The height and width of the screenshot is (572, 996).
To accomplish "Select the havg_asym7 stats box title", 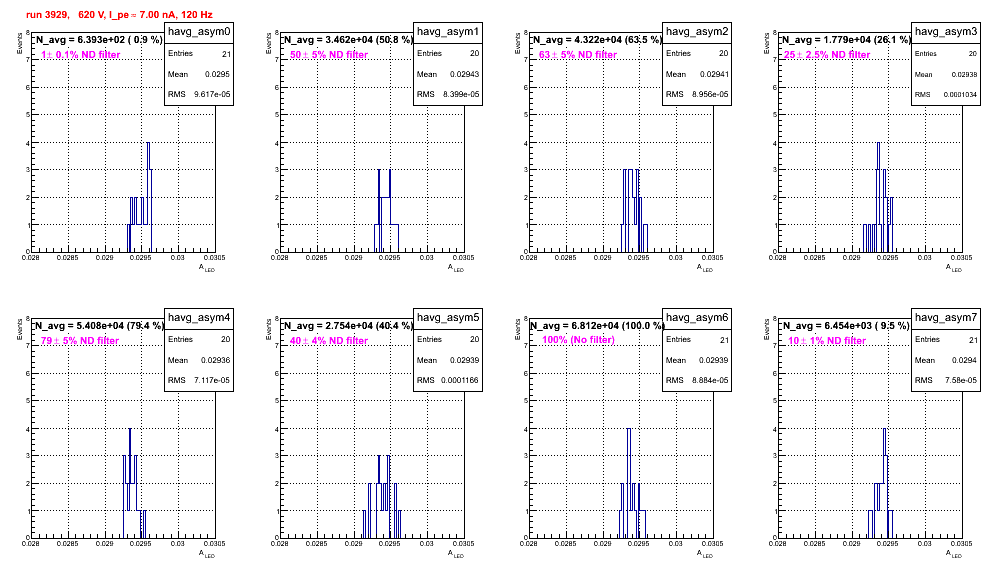I will pyautogui.click(x=946, y=318).
